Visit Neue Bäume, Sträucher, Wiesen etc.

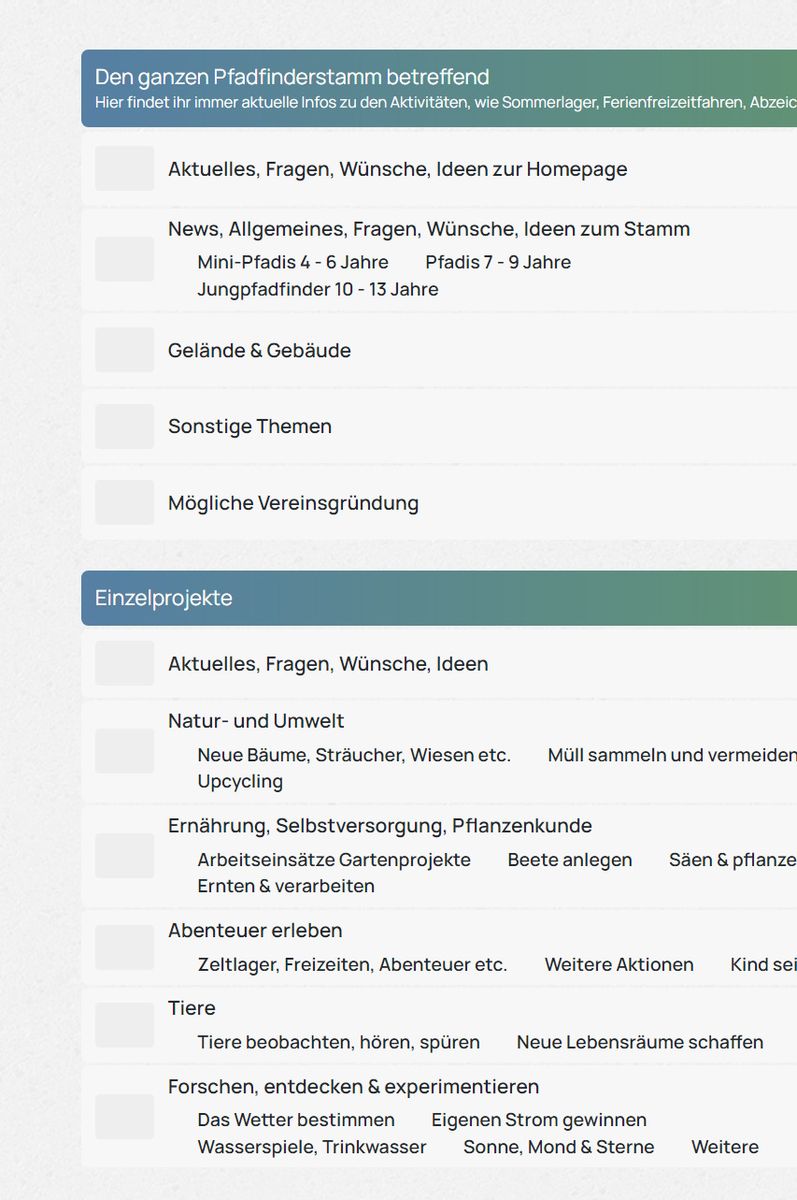tap(354, 755)
